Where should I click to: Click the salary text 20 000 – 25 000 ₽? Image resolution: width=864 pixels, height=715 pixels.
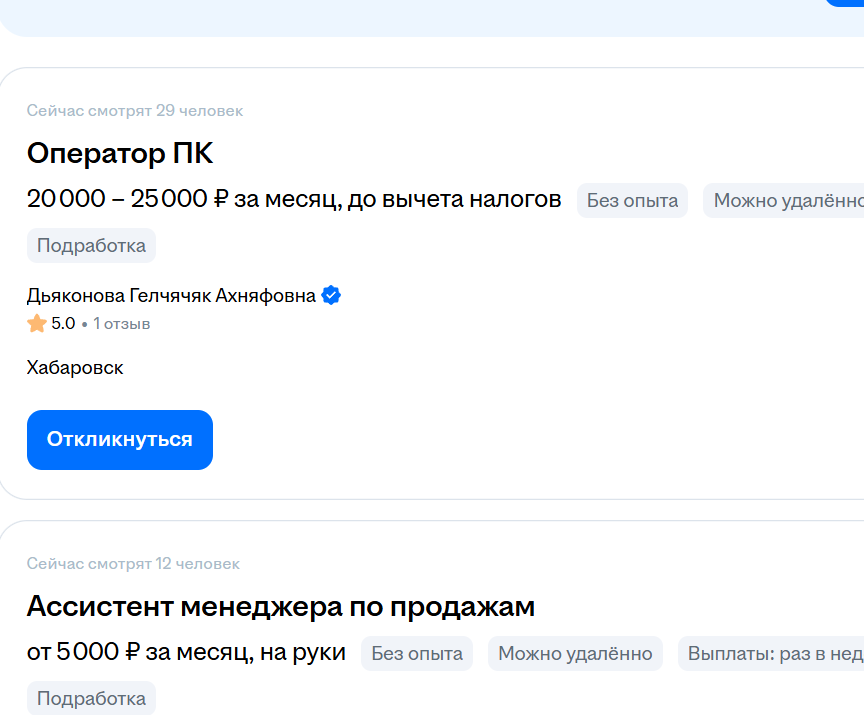coord(127,199)
